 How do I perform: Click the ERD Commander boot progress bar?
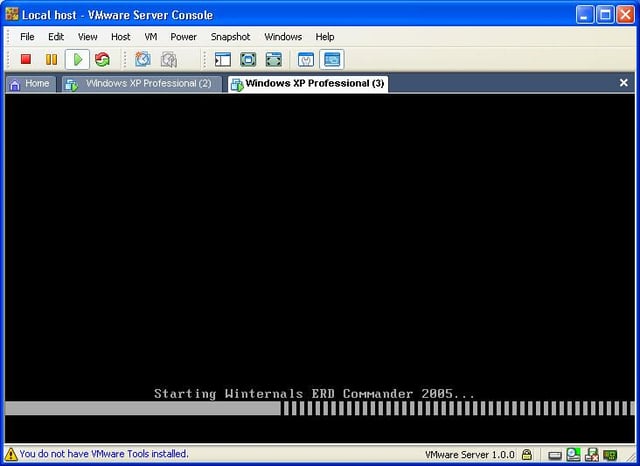pos(320,408)
